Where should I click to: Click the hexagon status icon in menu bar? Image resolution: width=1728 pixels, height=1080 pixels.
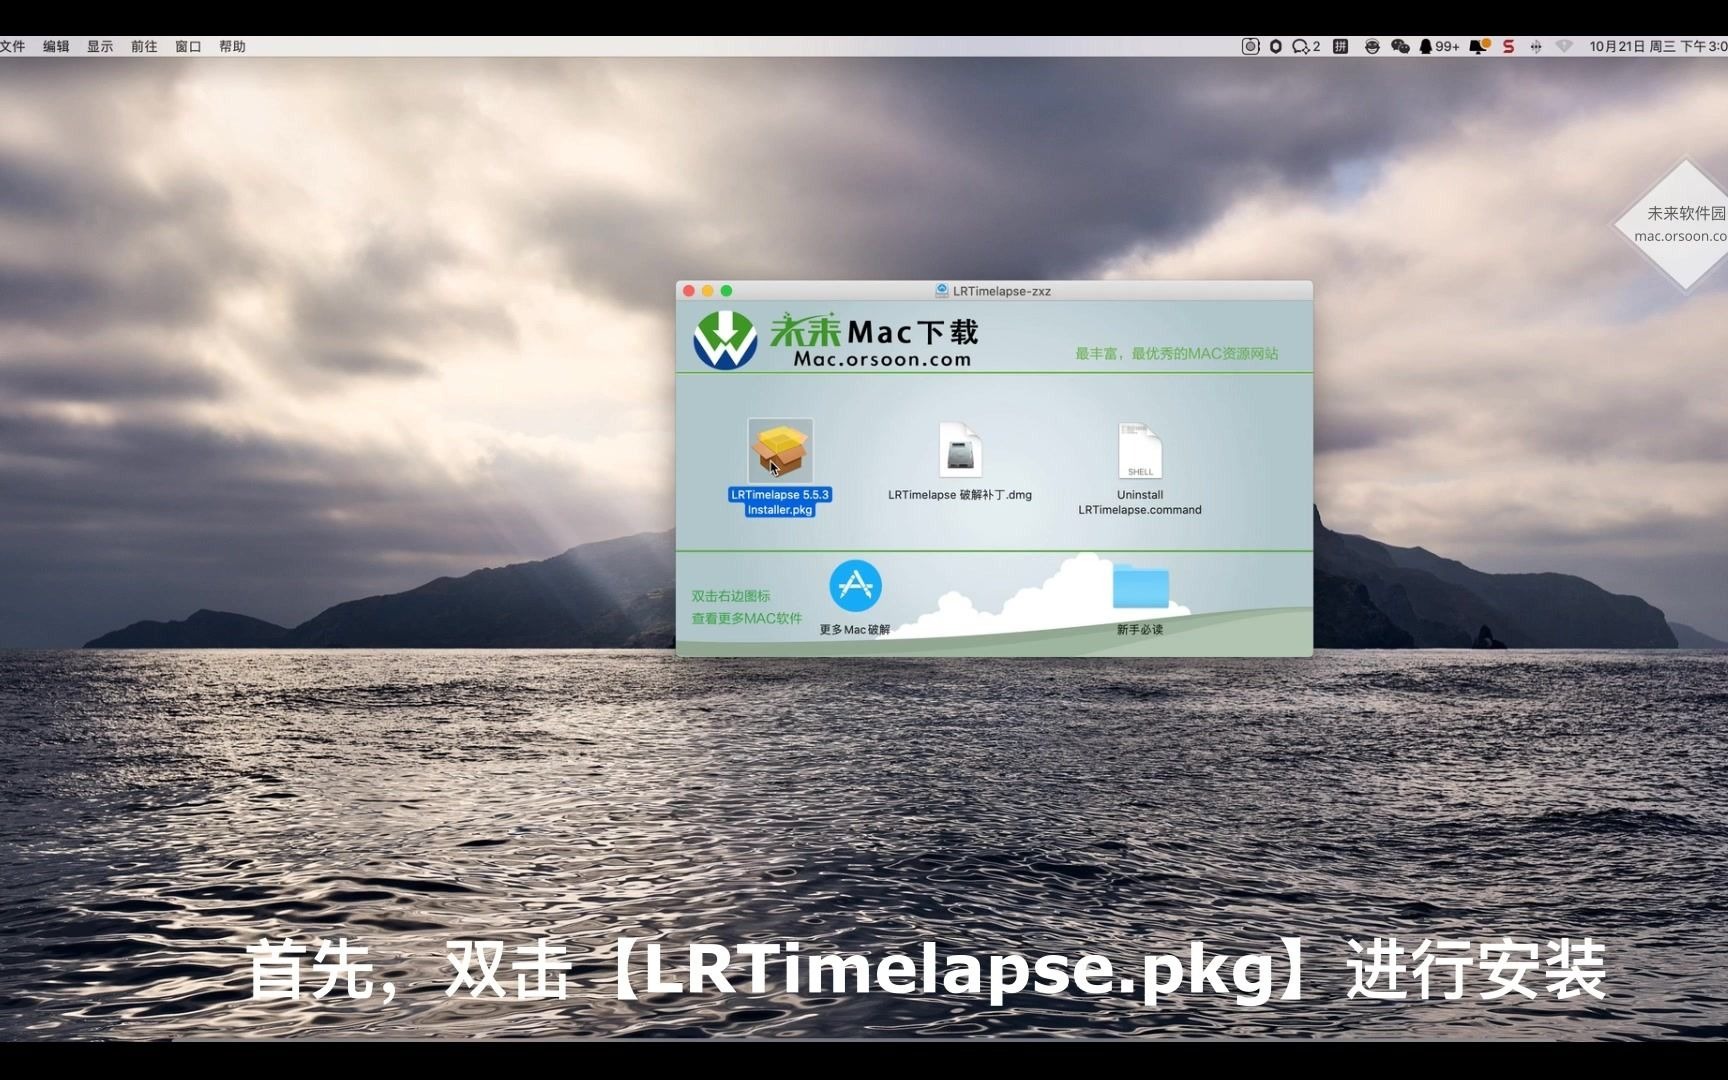pos(1276,46)
